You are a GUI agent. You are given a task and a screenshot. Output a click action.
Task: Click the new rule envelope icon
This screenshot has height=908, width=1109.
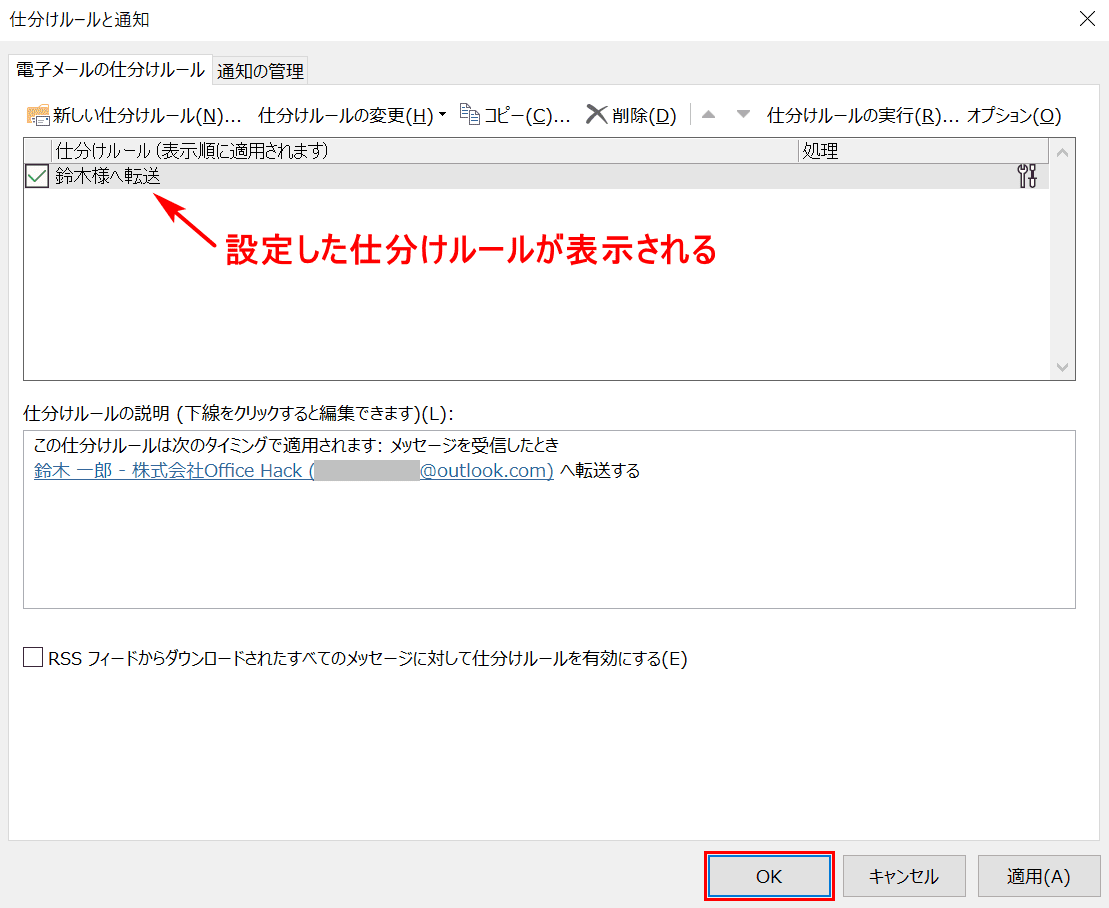(38, 116)
